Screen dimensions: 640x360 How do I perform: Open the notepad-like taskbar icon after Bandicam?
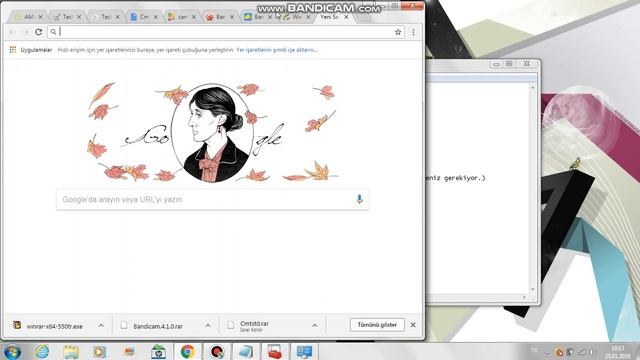click(x=246, y=352)
